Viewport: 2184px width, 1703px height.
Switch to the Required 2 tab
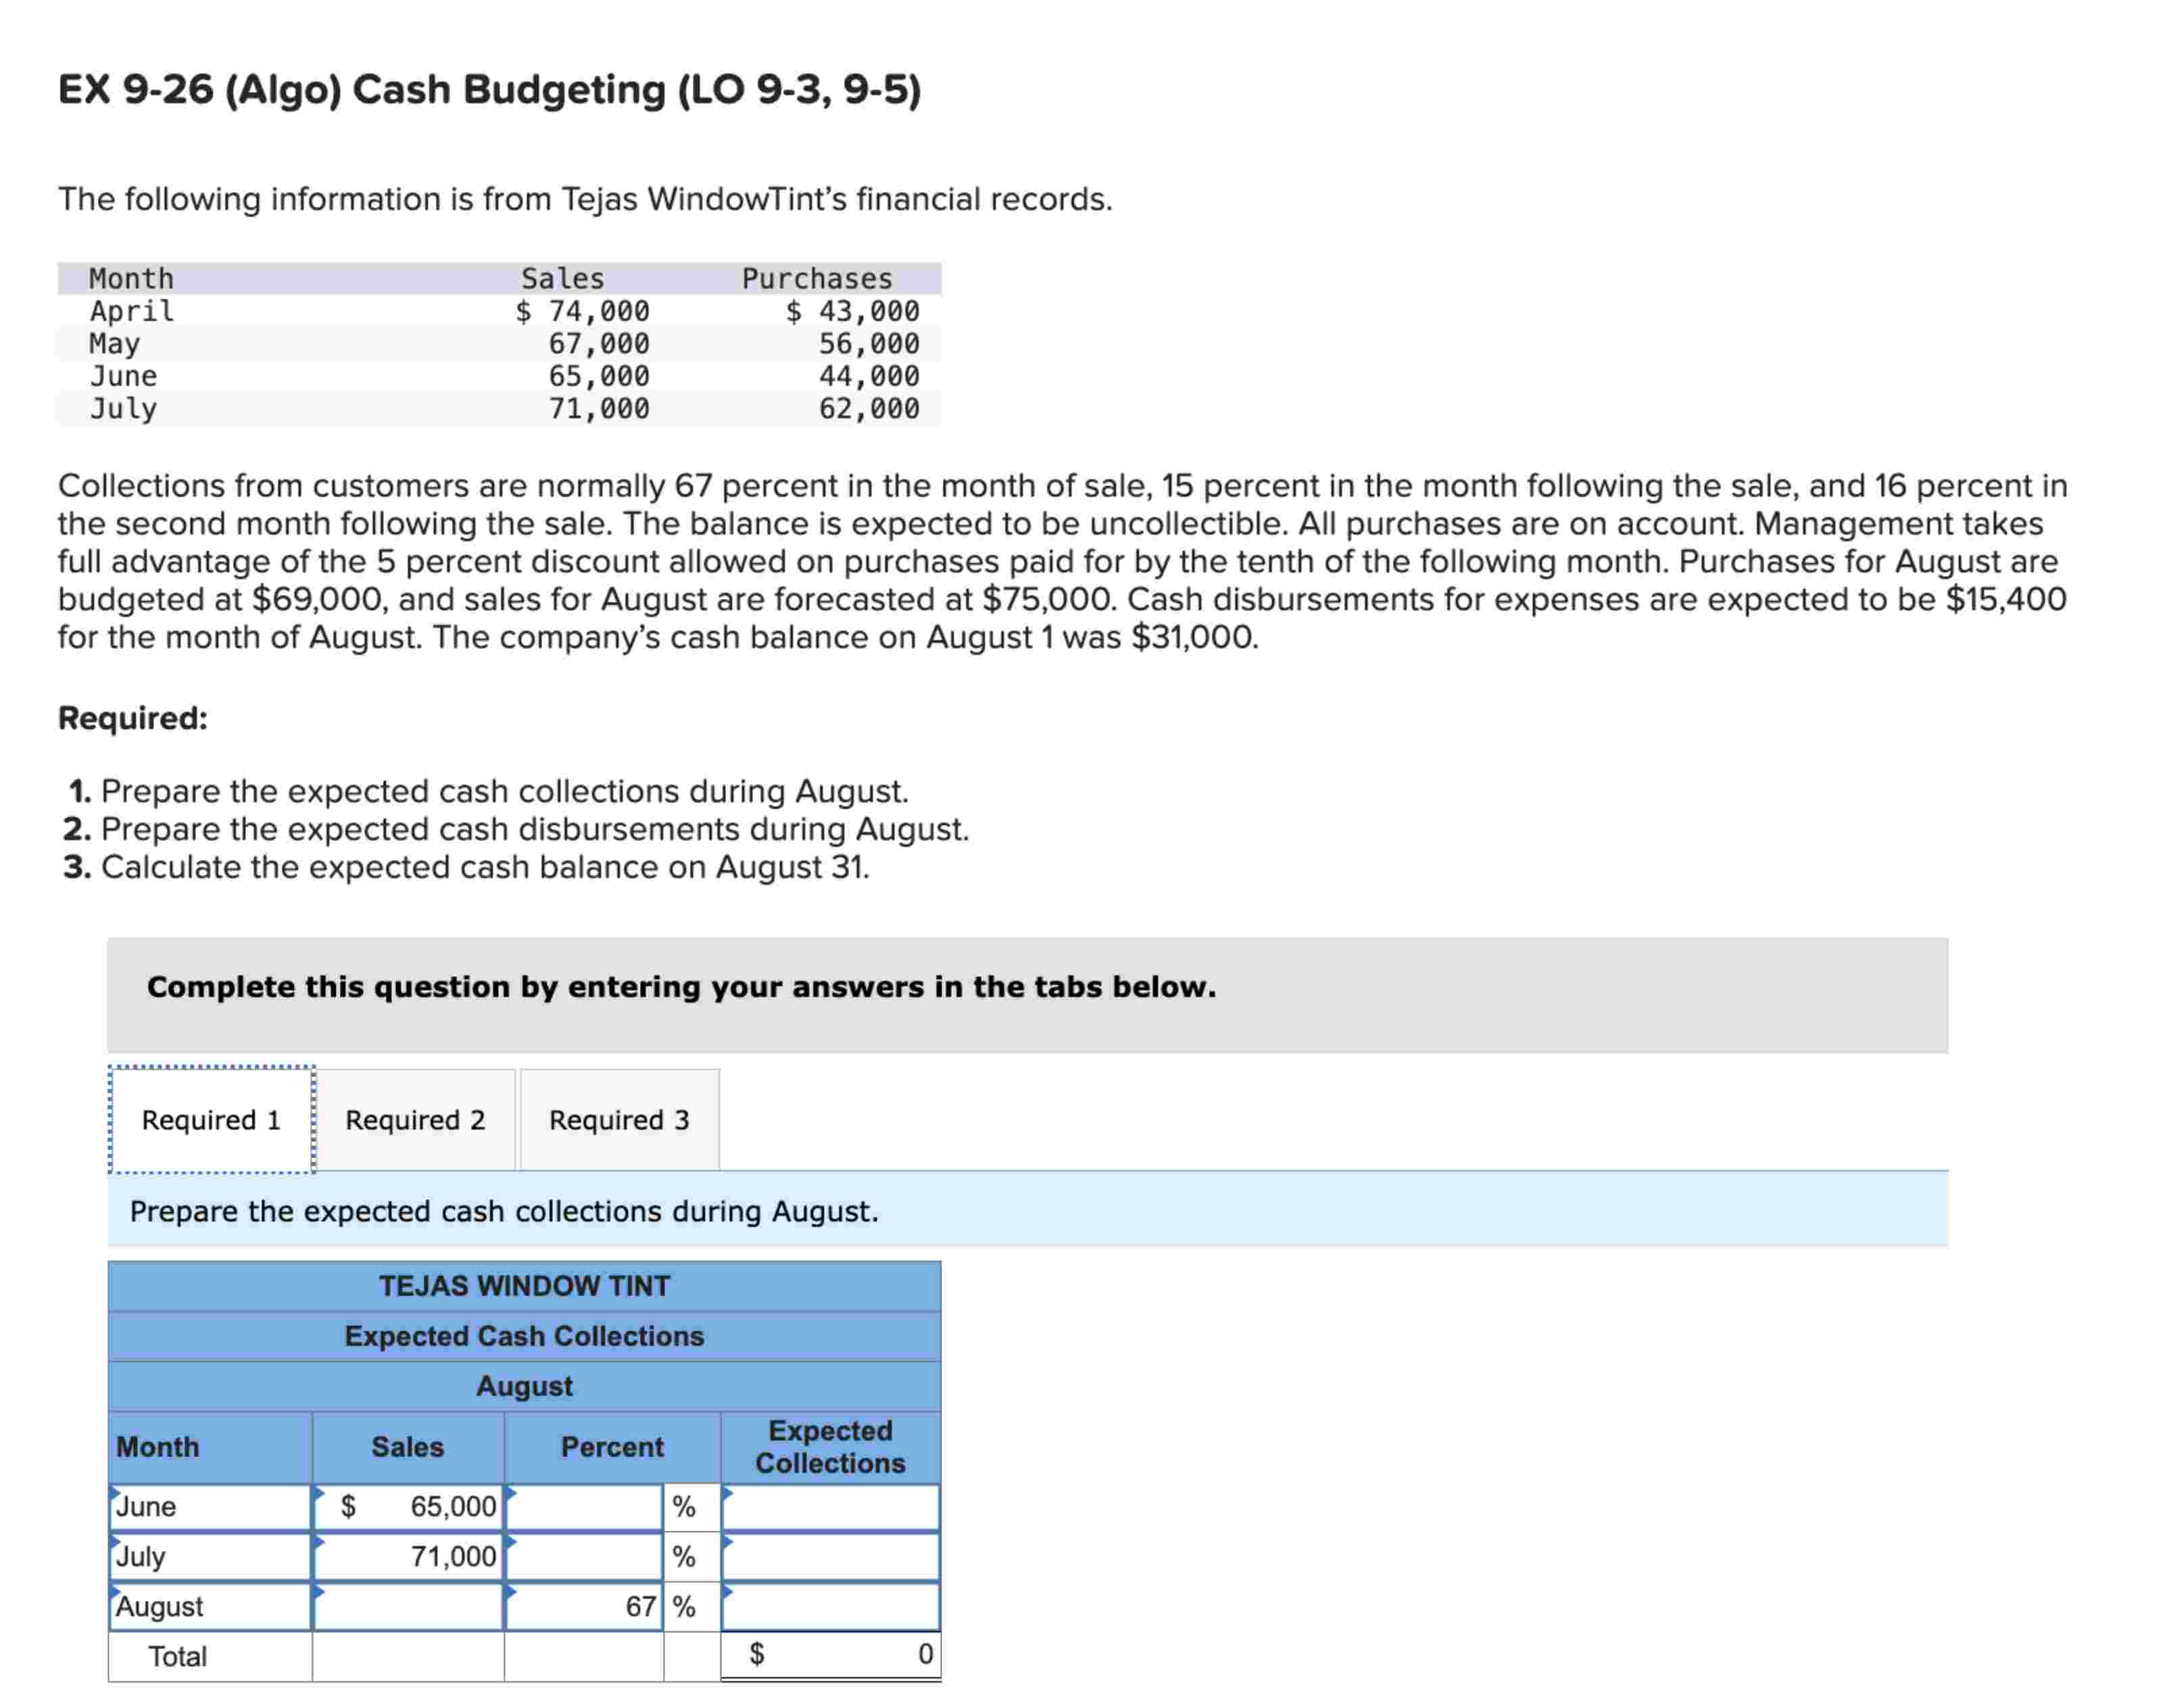point(415,1120)
